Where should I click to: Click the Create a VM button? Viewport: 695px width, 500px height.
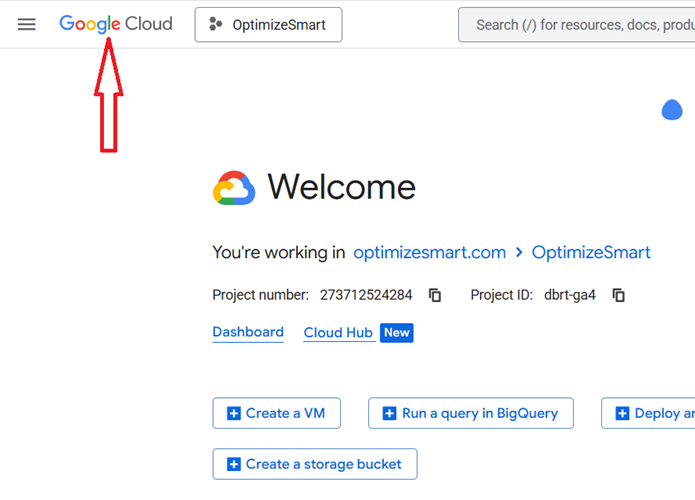pos(277,413)
